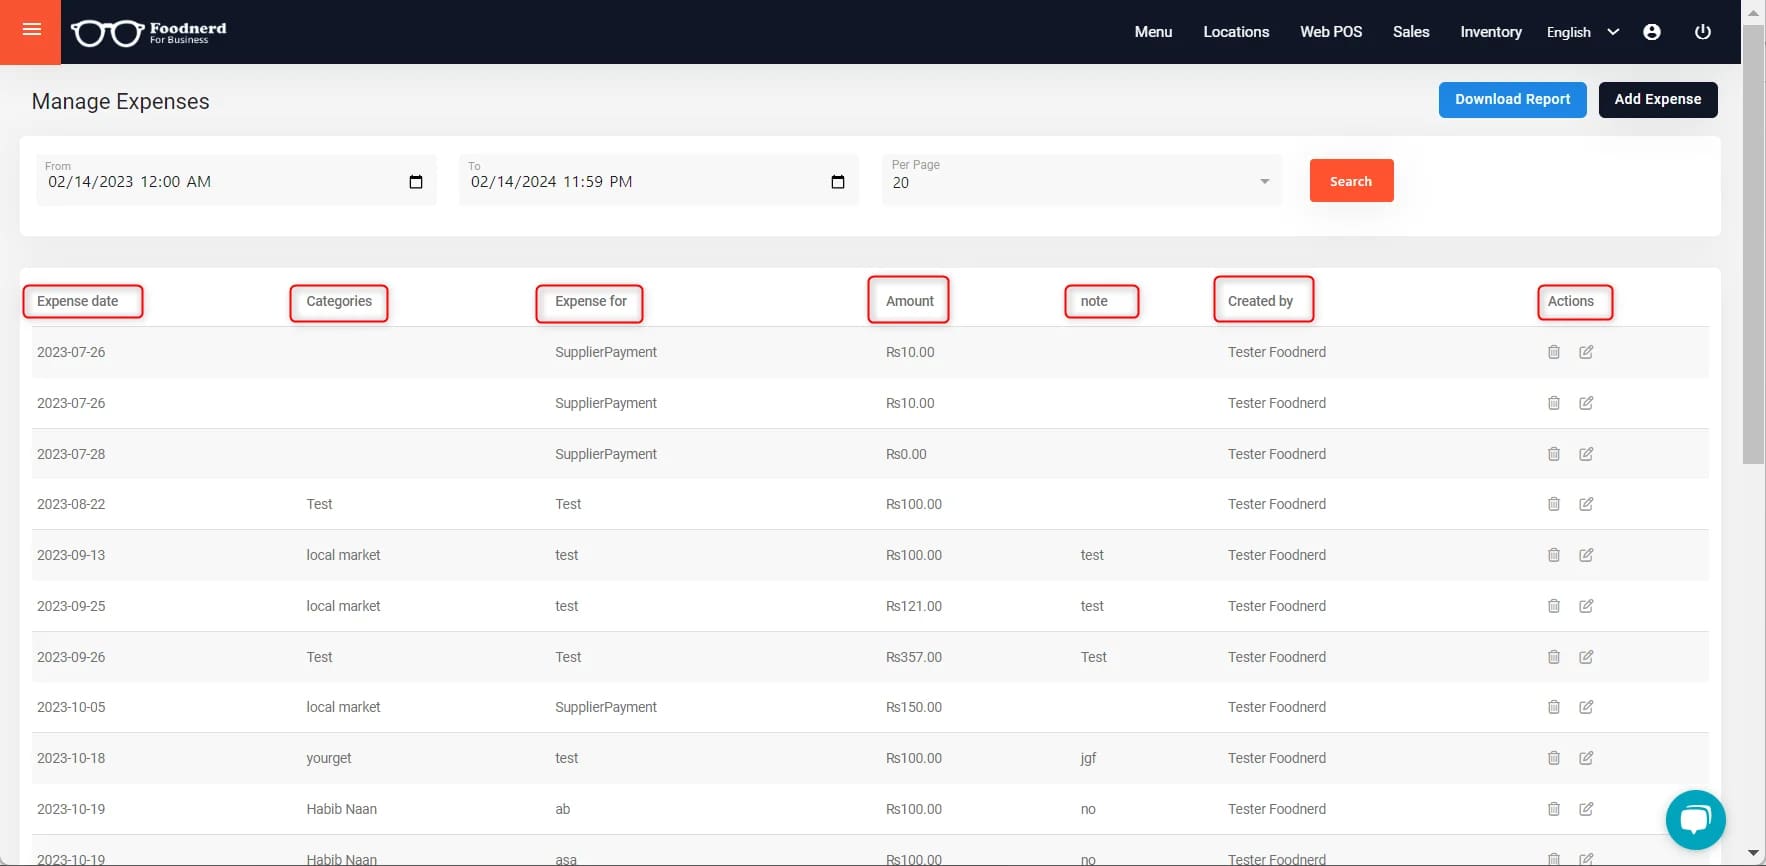Click the Categories column header
The image size is (1766, 866).
click(339, 301)
